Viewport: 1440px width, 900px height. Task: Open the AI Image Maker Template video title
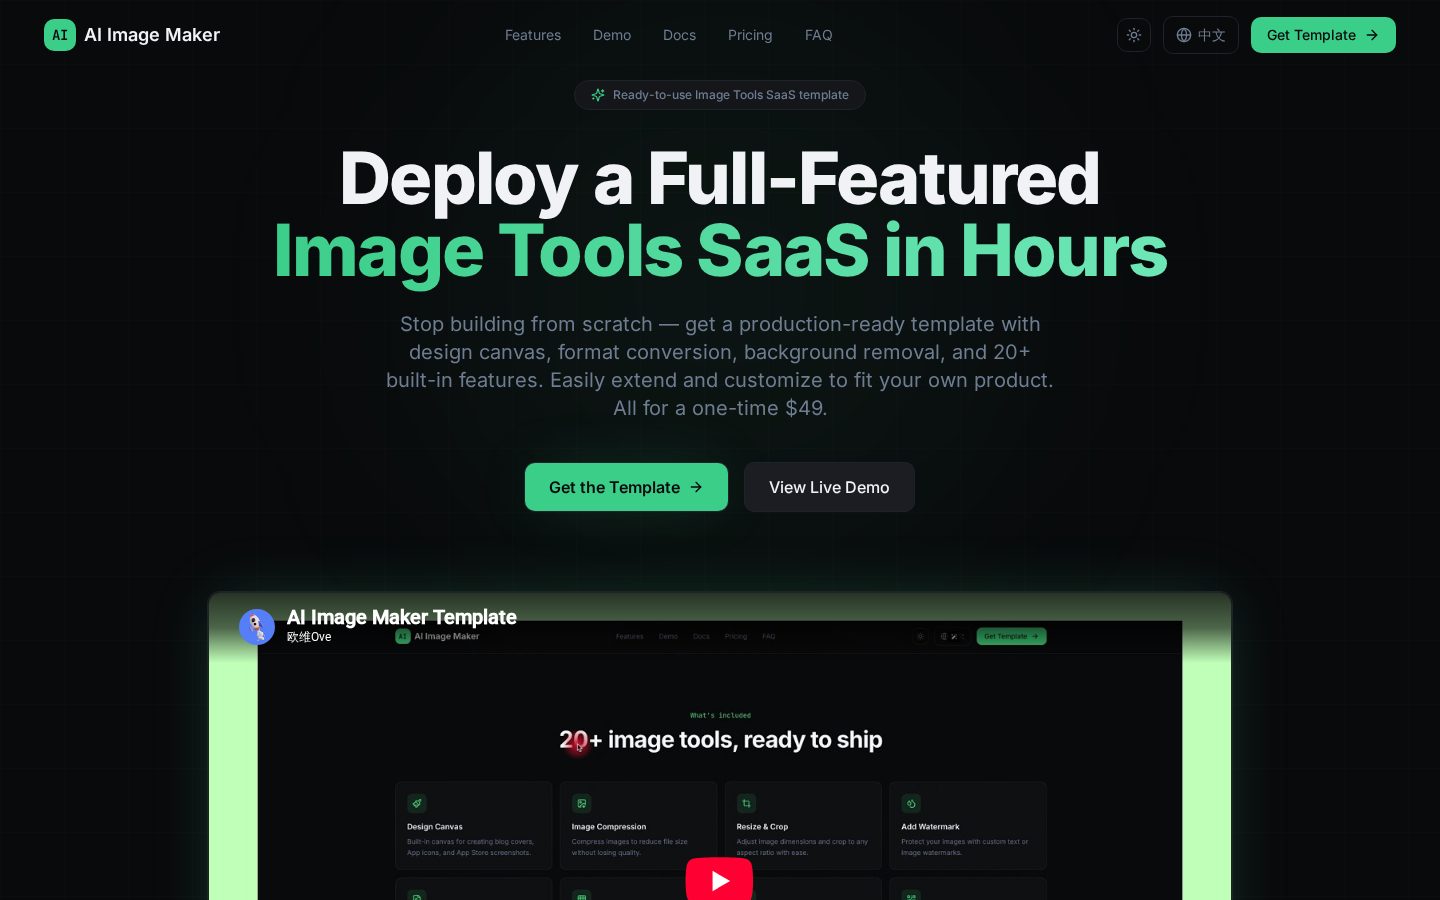pos(402,617)
